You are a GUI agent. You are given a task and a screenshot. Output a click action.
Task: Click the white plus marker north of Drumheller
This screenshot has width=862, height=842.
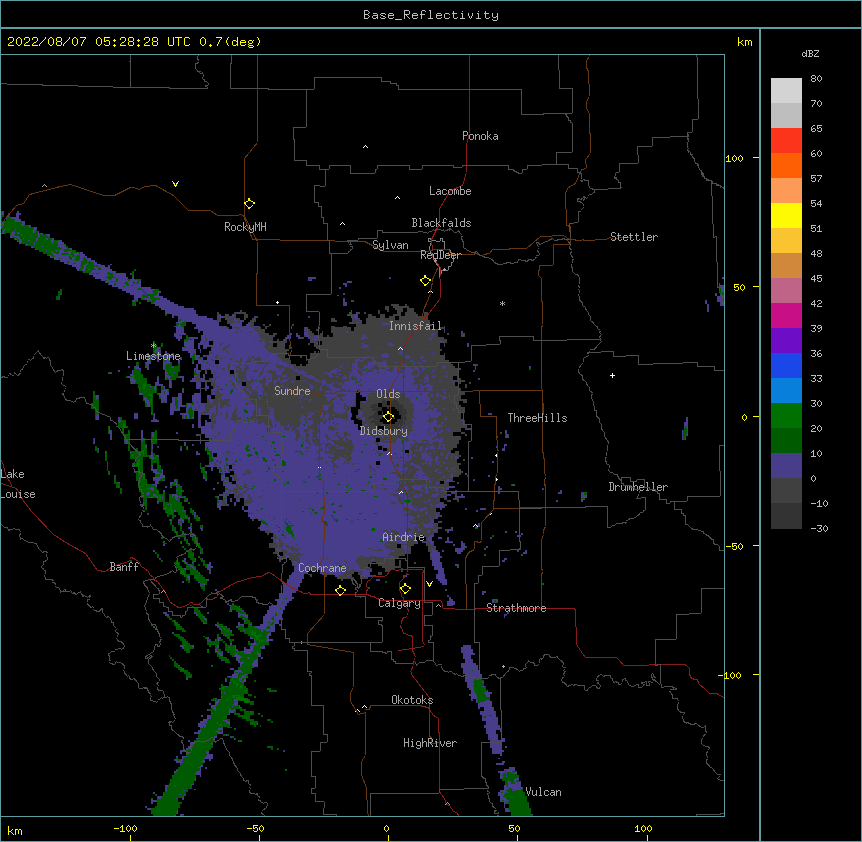pos(612,375)
